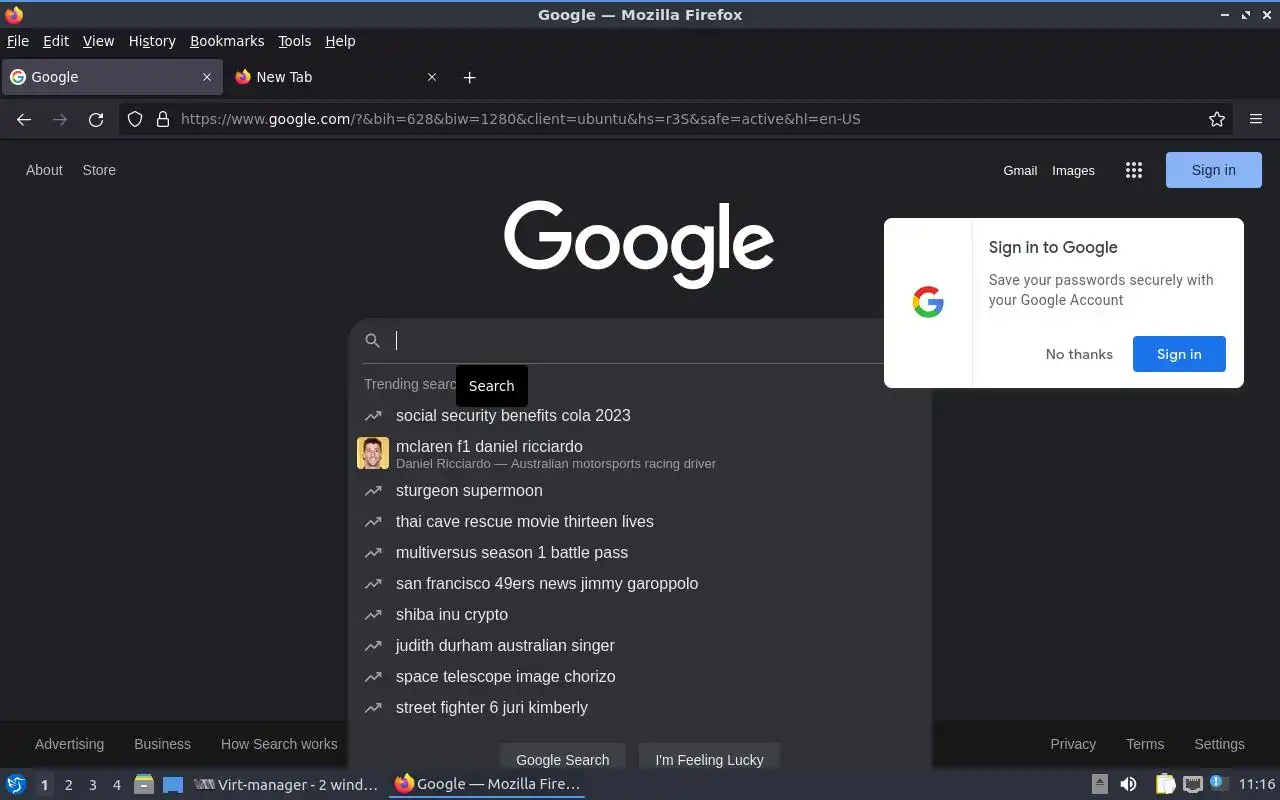This screenshot has width=1280, height=800.
Task: Switch to workspace 4
Action: click(x=116, y=785)
